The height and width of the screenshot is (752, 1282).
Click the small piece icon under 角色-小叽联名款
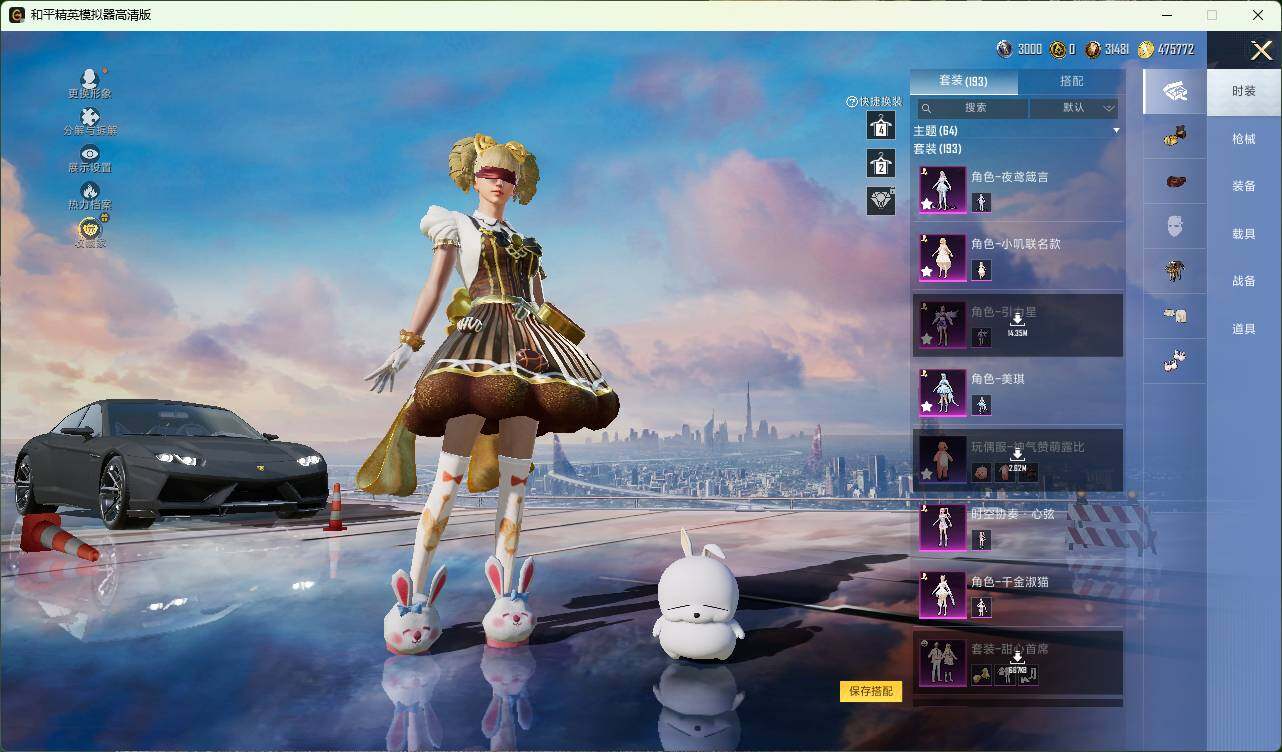pos(982,270)
